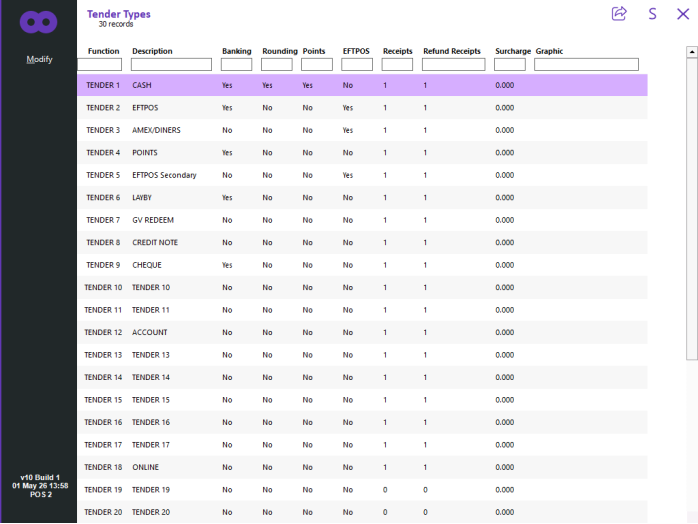
Task: Click the Points filter field
Action: (x=317, y=65)
